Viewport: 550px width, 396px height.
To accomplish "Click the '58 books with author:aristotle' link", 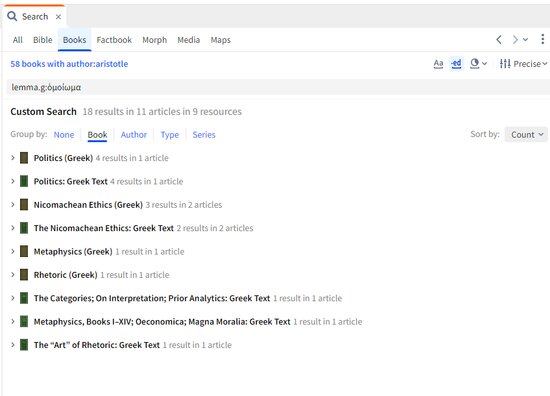I will click(x=69, y=64).
